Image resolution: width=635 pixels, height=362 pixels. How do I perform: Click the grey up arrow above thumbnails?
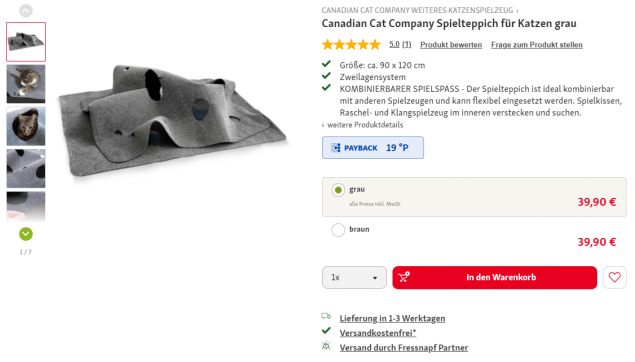pos(26,11)
